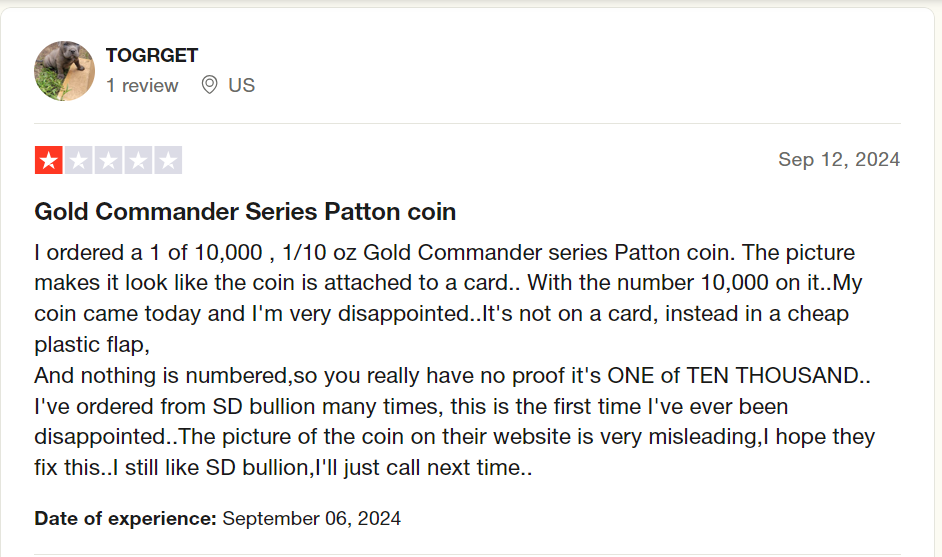Click the first line starting 'I ordered a 1'

coord(445,252)
